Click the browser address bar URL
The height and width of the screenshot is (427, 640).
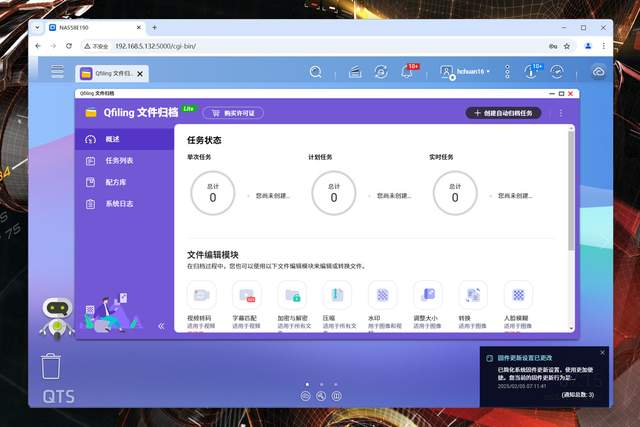click(156, 46)
